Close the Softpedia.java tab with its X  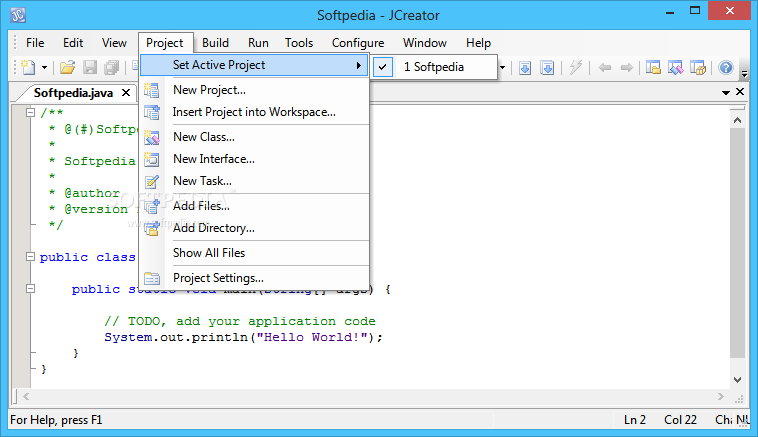click(126, 92)
